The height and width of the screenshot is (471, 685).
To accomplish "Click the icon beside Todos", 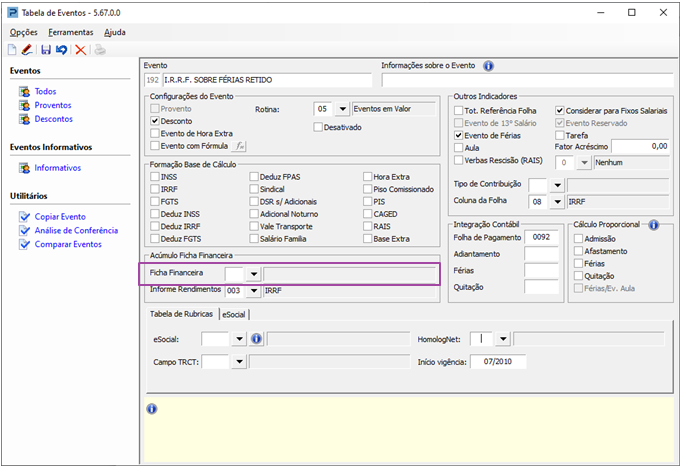I will coord(24,92).
